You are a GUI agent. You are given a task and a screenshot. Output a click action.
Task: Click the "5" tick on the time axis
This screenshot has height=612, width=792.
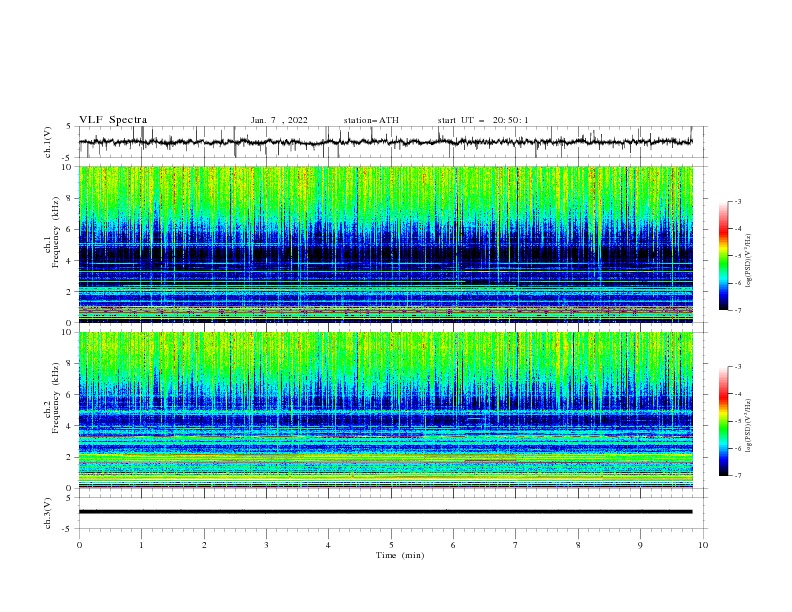391,545
